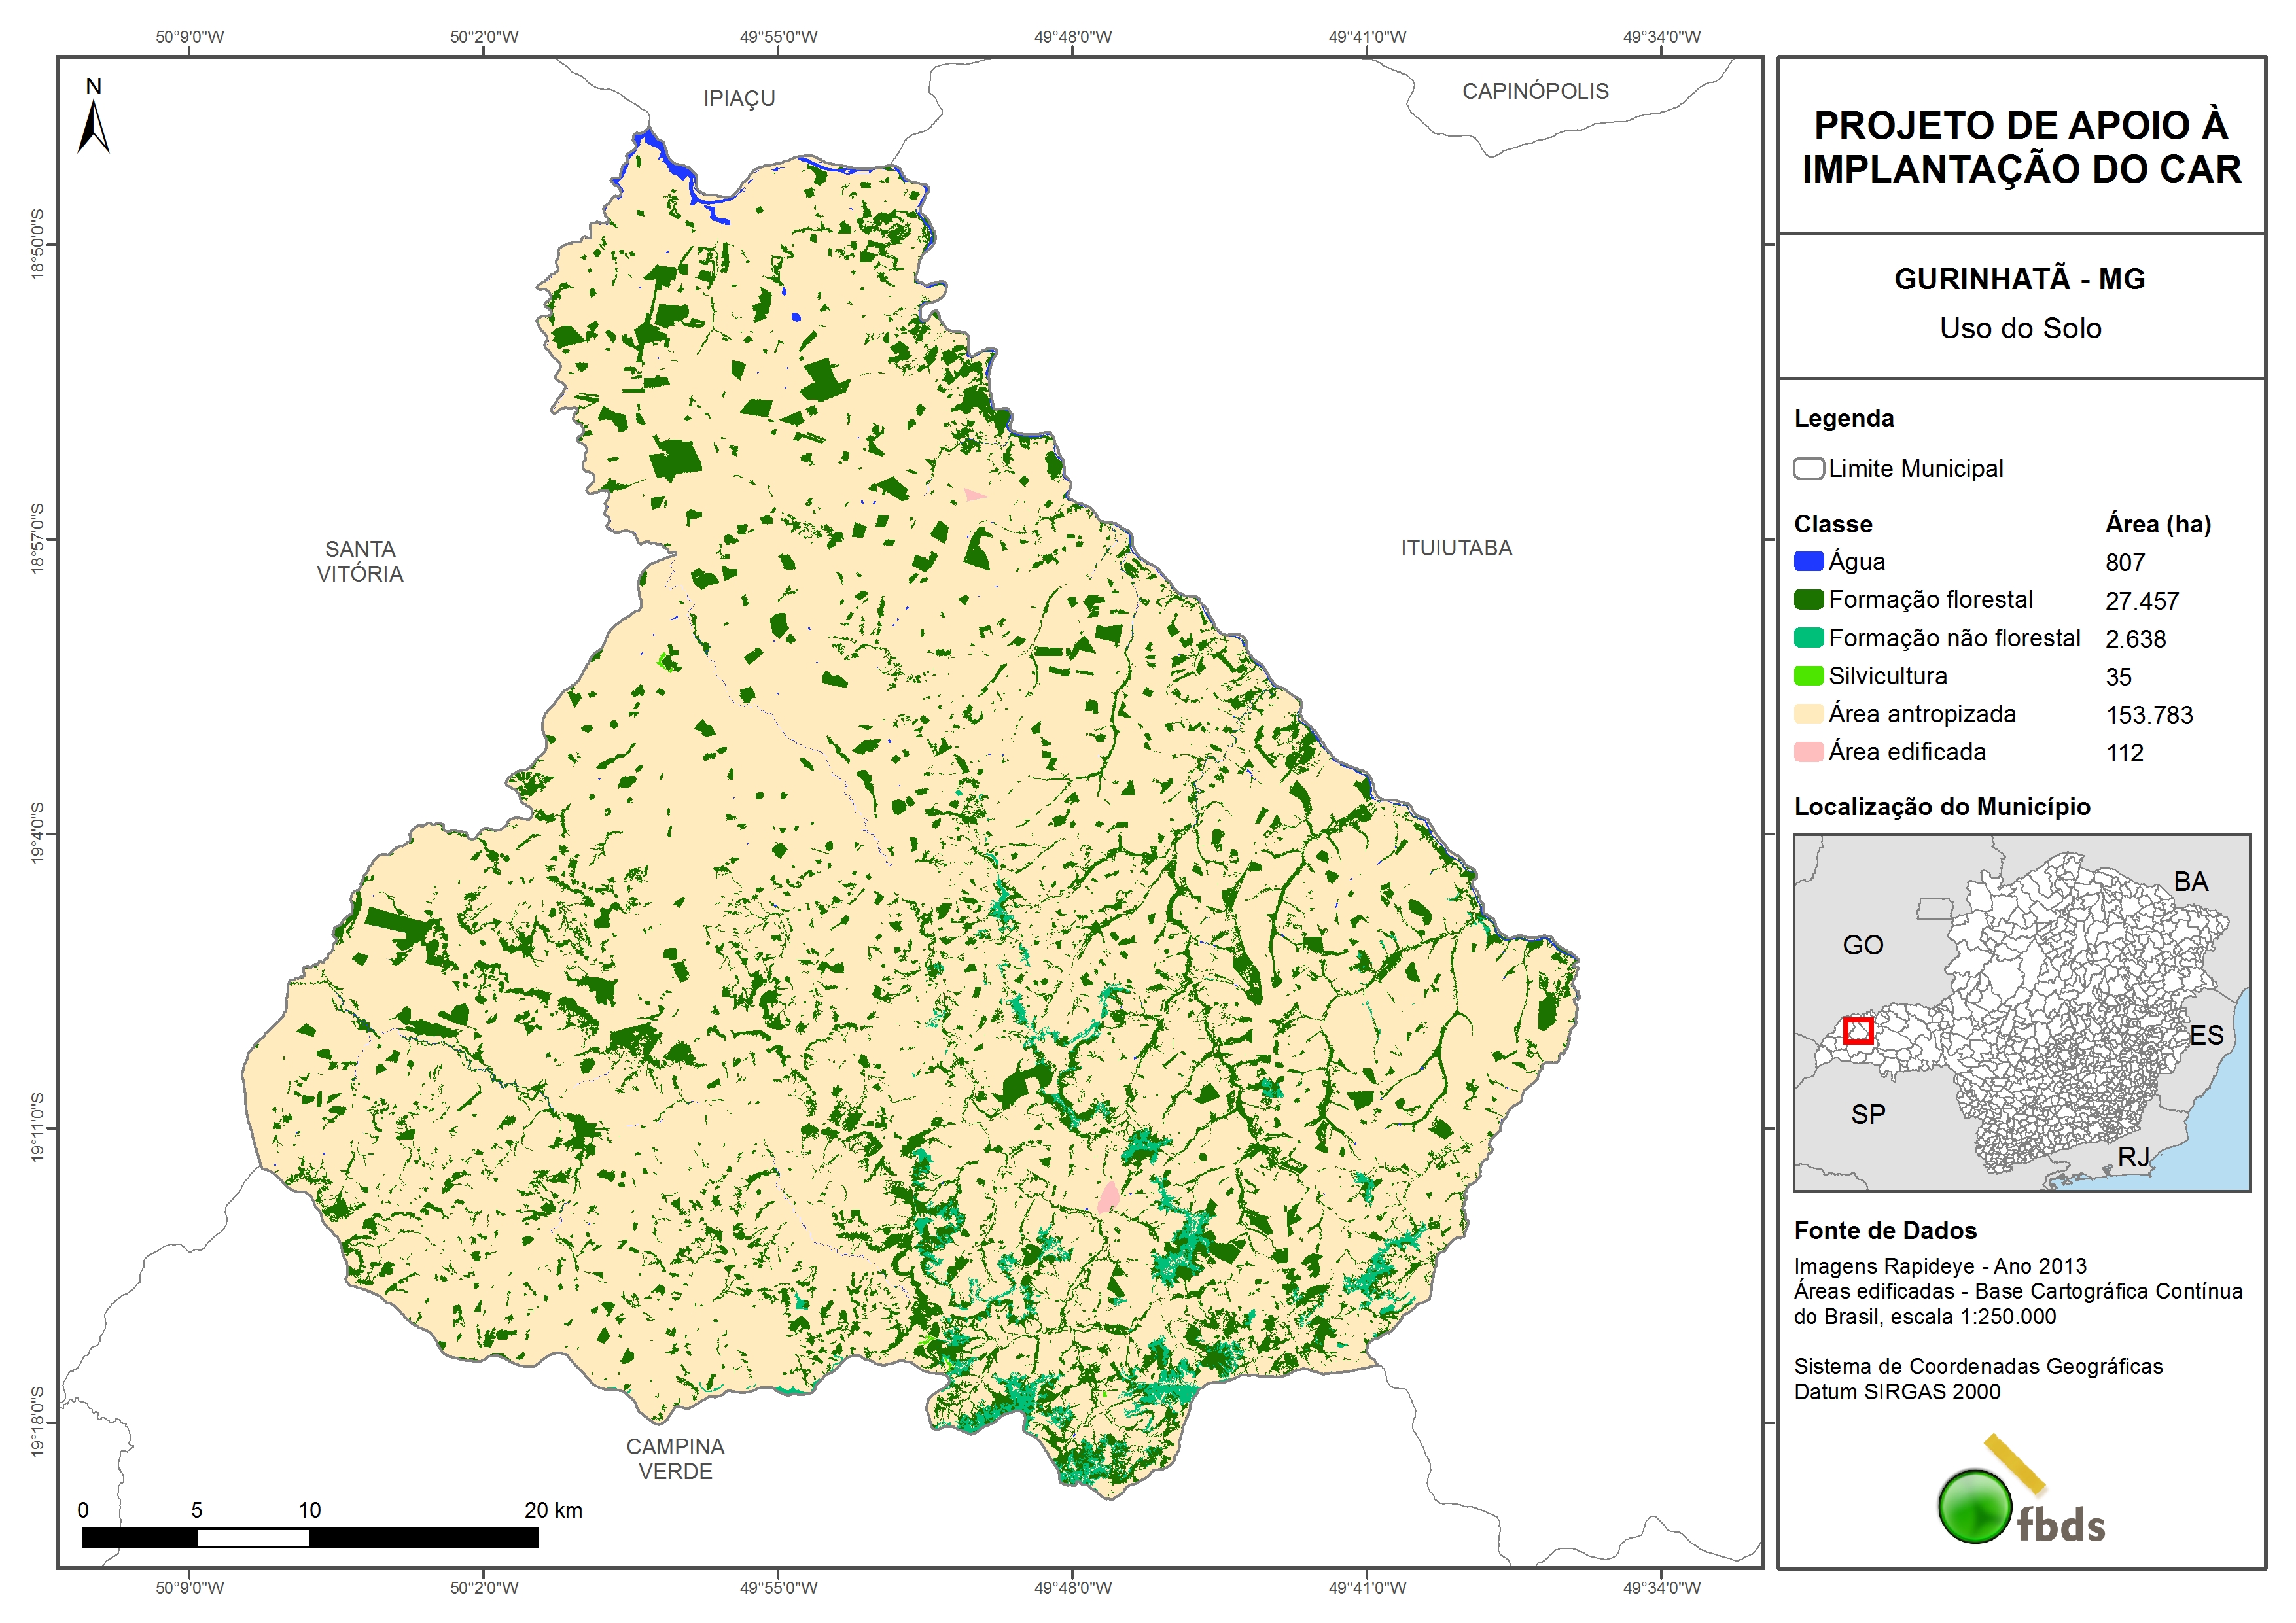Click the dark green Formação florestal swatch
This screenshot has width=2296, height=1623.
1808,599
